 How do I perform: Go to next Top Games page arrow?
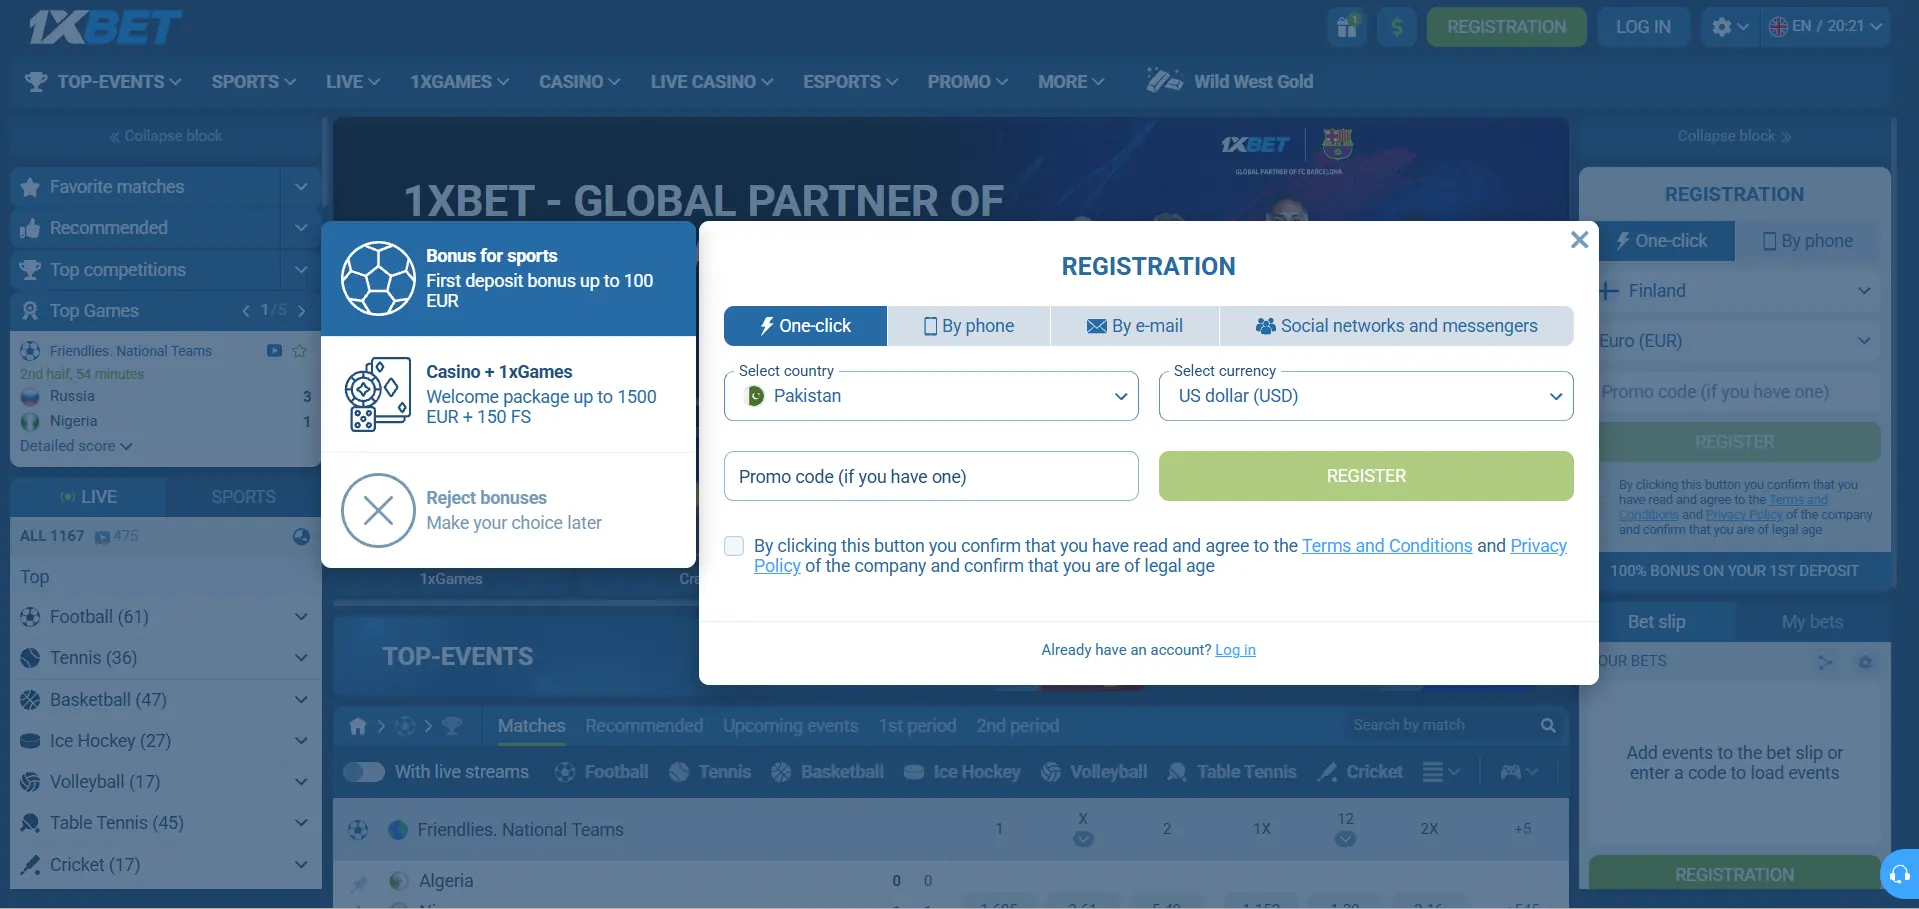(301, 311)
